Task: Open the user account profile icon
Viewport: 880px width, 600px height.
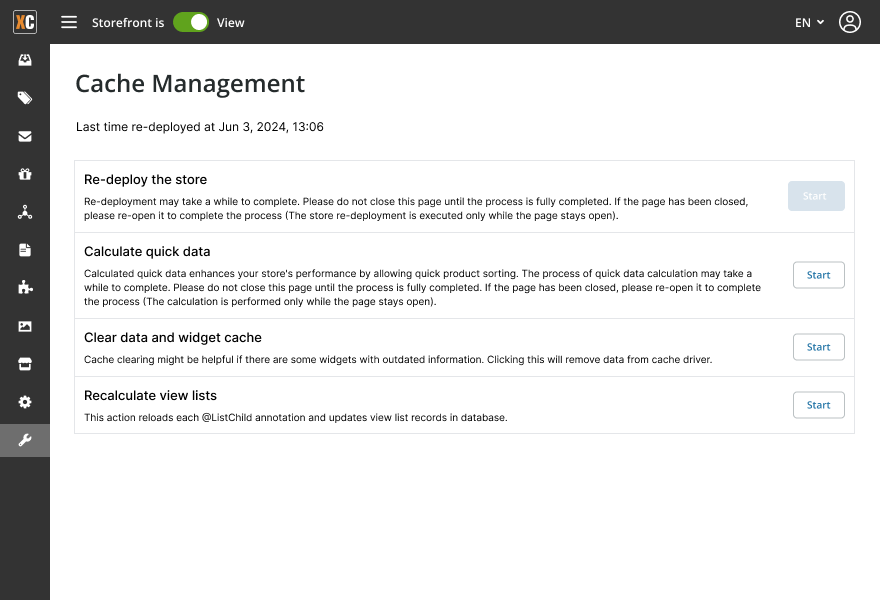Action: point(850,22)
